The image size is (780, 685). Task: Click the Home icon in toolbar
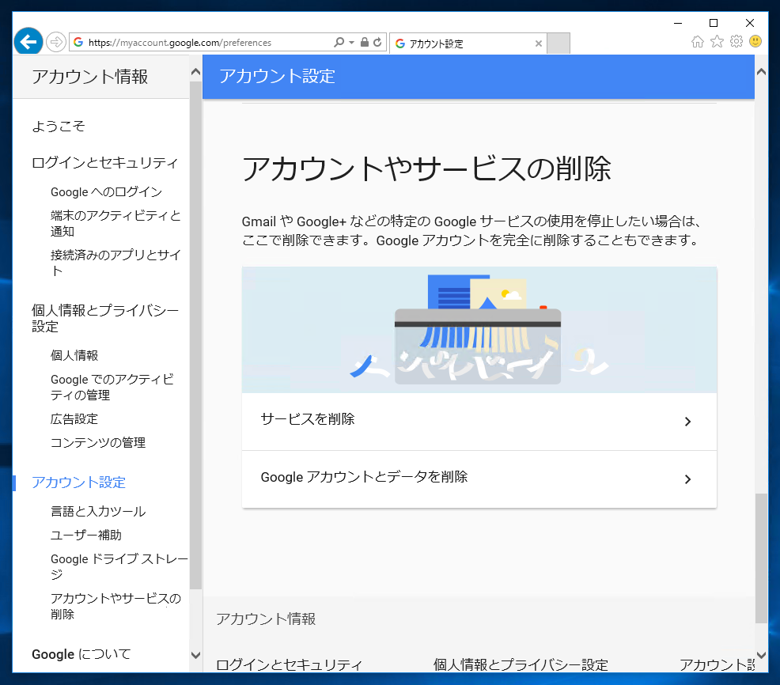pos(698,42)
